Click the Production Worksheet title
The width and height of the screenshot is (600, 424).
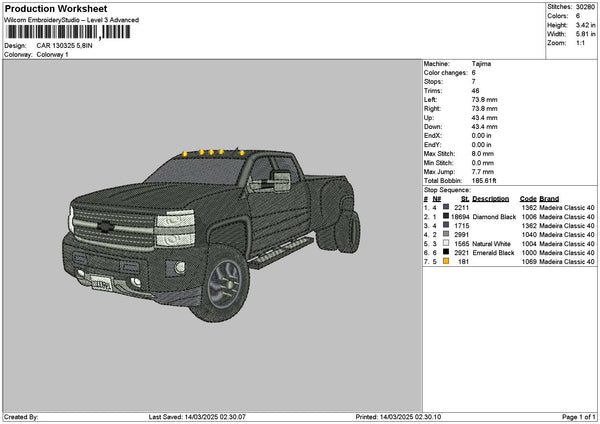pos(56,8)
